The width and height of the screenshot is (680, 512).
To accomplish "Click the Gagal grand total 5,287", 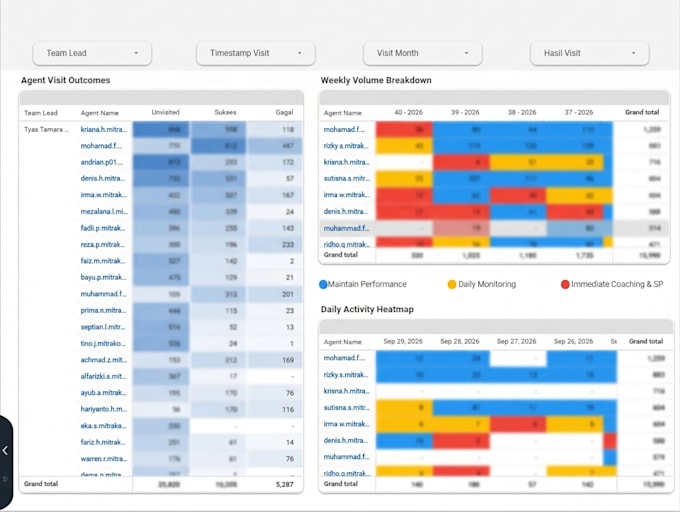I will pyautogui.click(x=284, y=484).
